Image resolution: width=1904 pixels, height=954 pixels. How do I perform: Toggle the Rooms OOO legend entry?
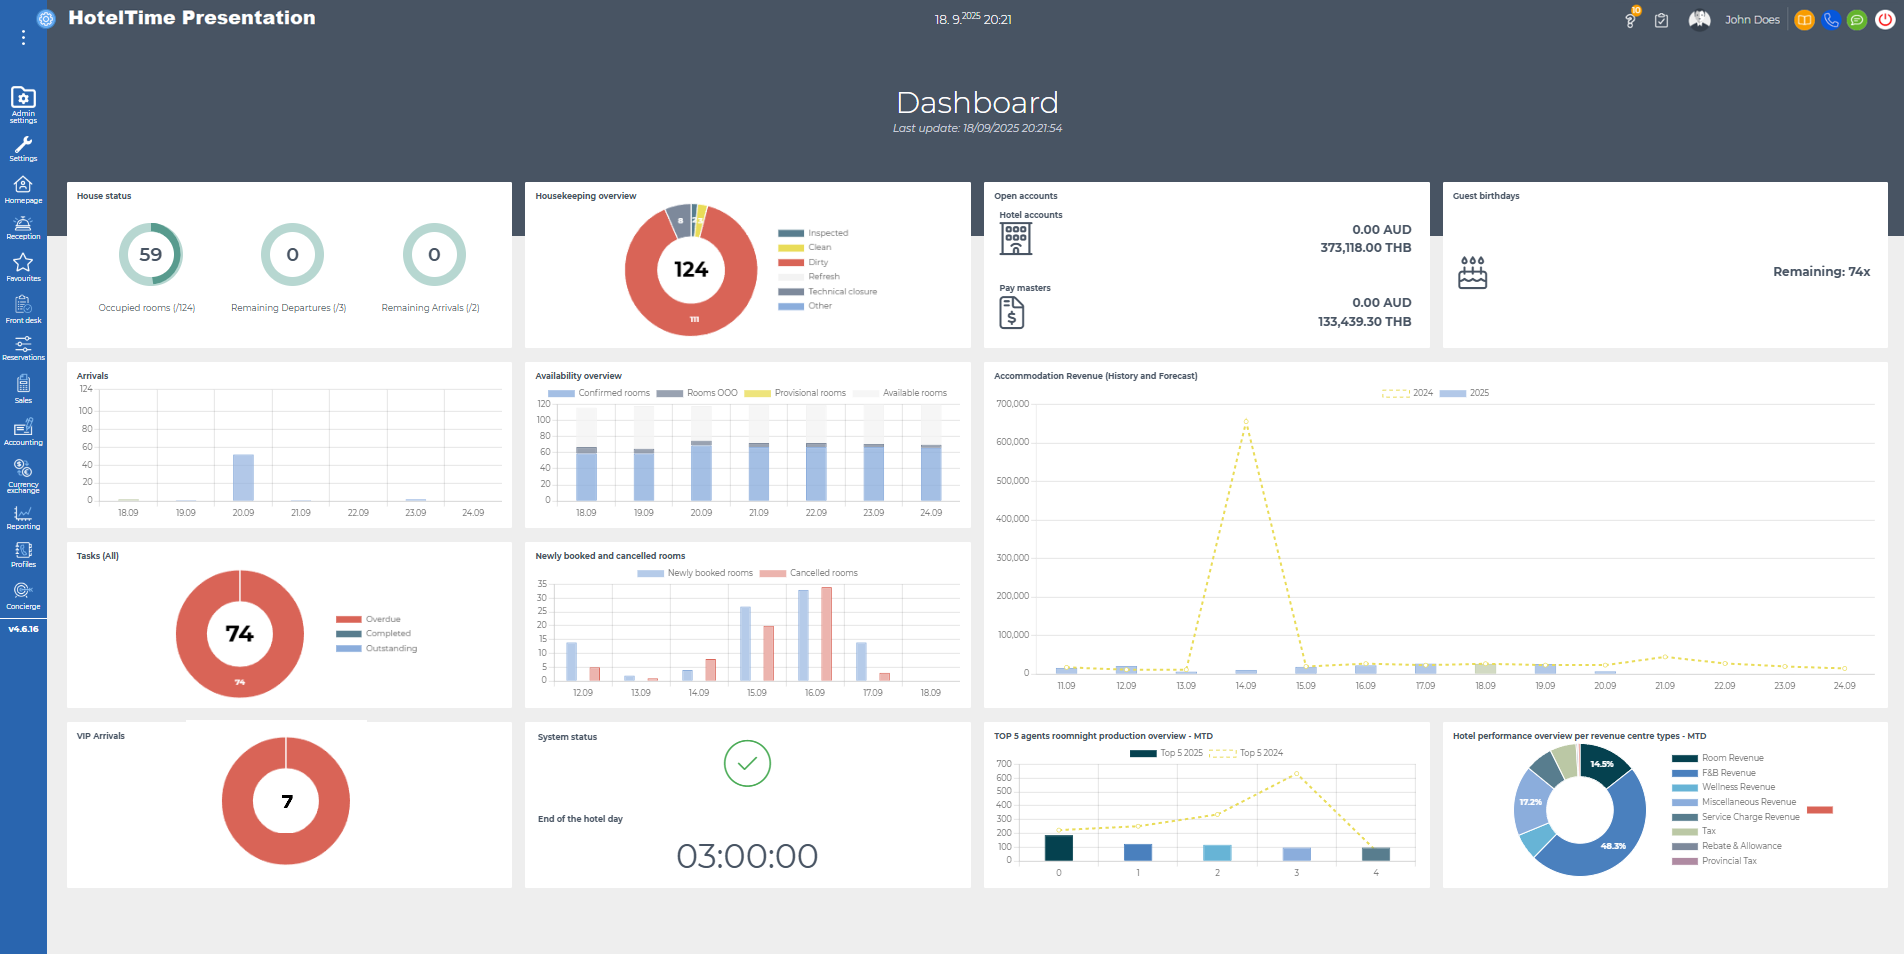point(697,393)
